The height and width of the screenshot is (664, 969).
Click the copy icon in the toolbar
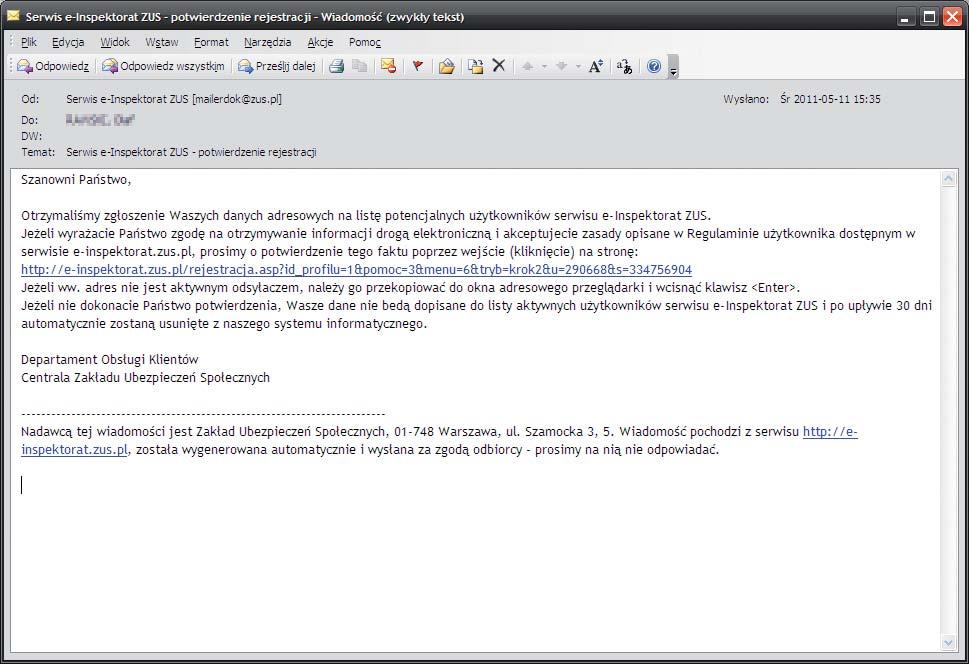click(360, 66)
